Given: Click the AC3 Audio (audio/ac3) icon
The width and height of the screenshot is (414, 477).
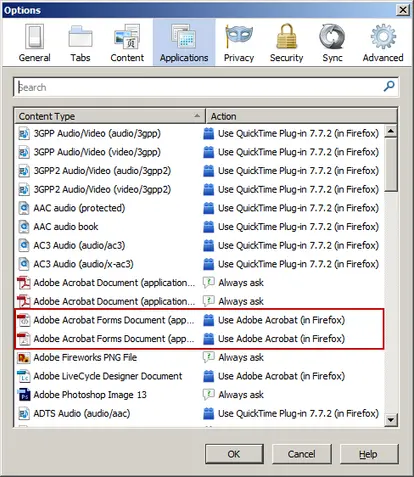Looking at the screenshot, I should [x=24, y=246].
